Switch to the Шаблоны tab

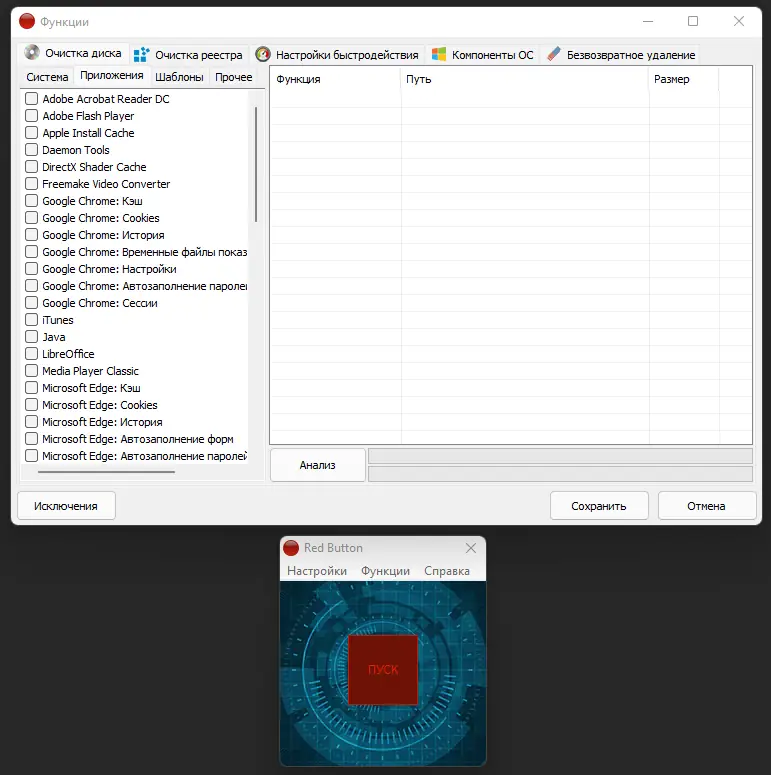point(179,77)
